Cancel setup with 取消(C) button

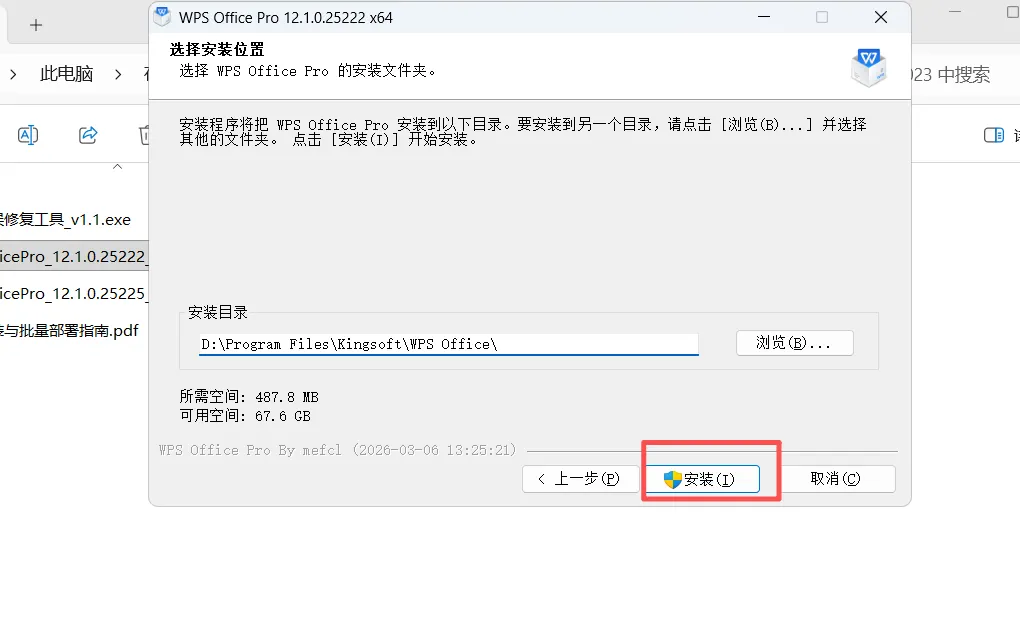pyautogui.click(x=835, y=479)
